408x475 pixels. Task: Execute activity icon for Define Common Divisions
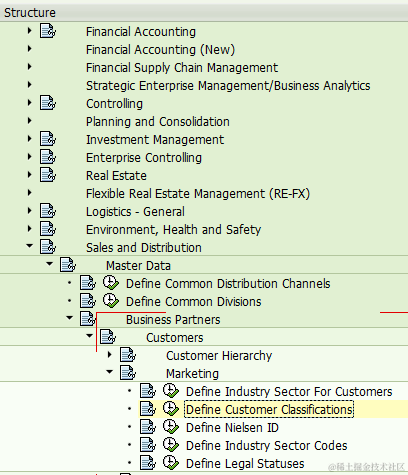pos(110,301)
